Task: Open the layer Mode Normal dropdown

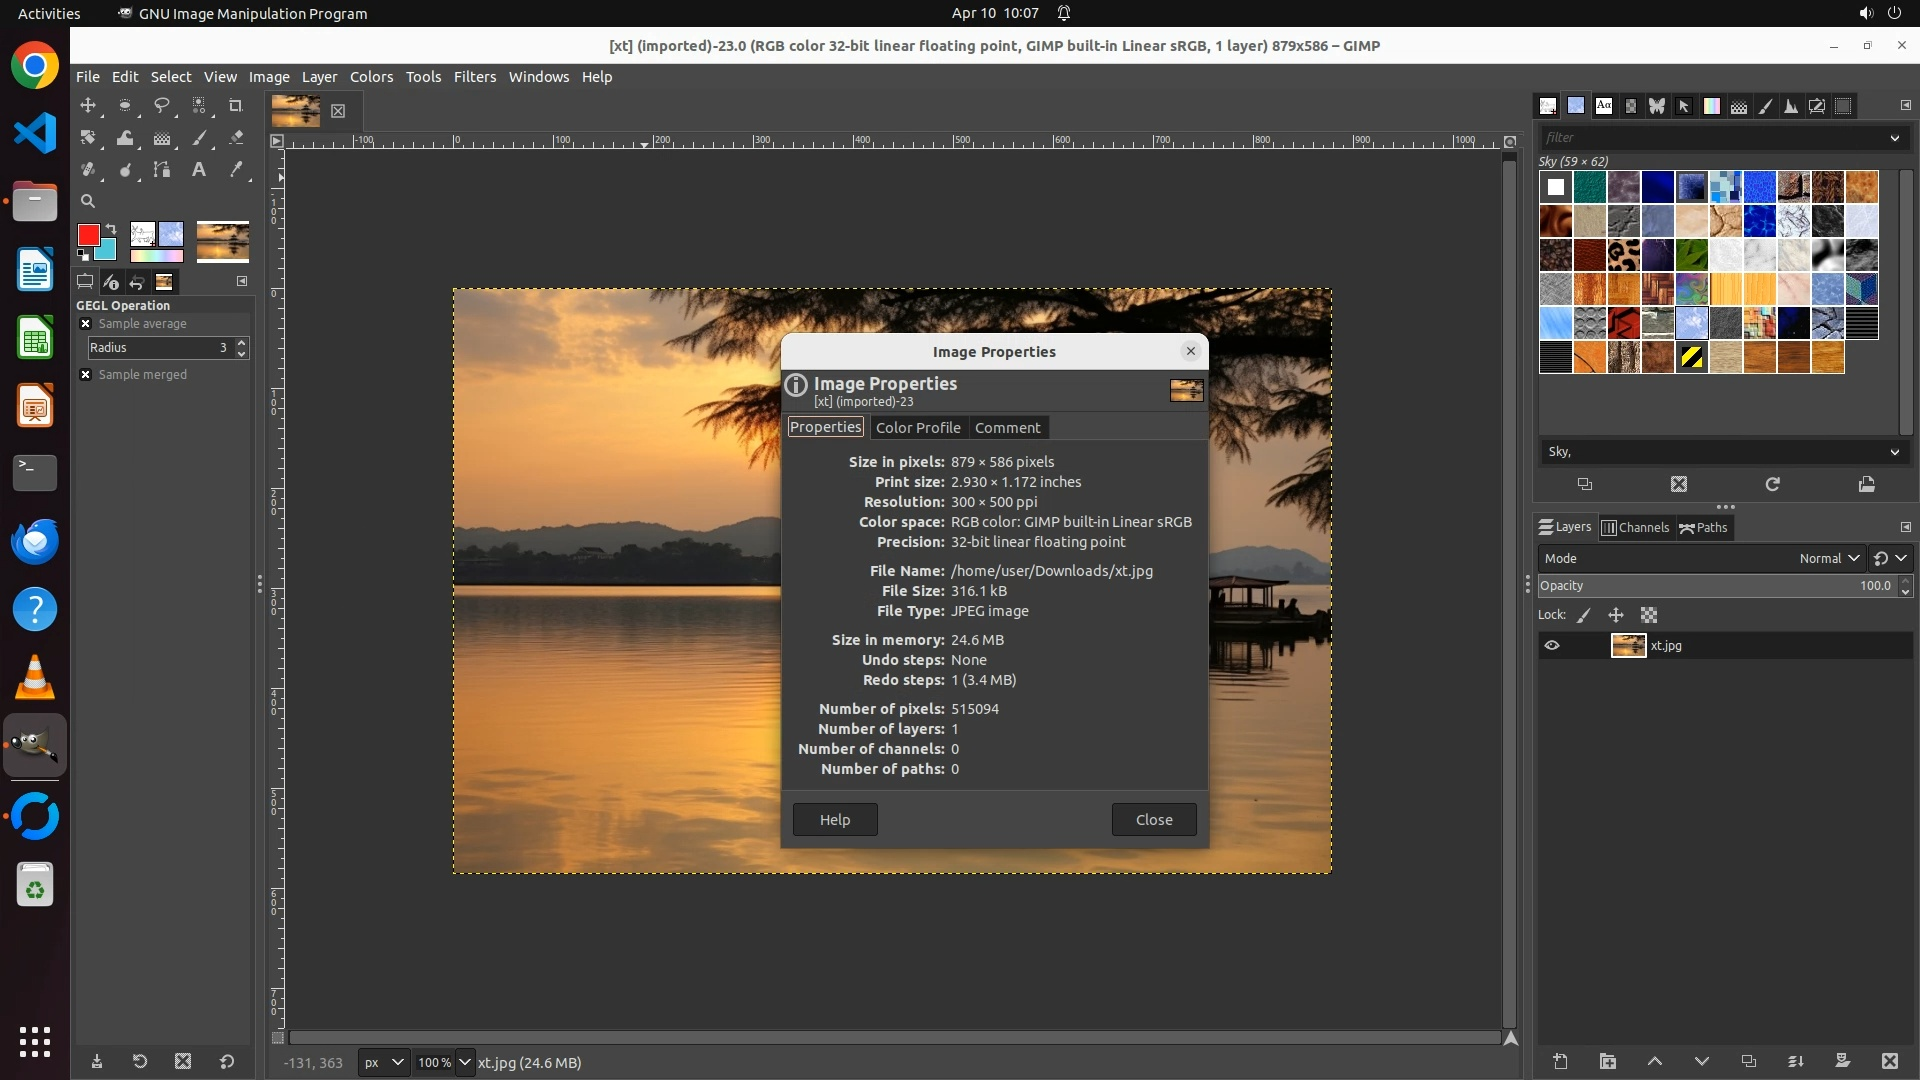Action: point(1828,559)
